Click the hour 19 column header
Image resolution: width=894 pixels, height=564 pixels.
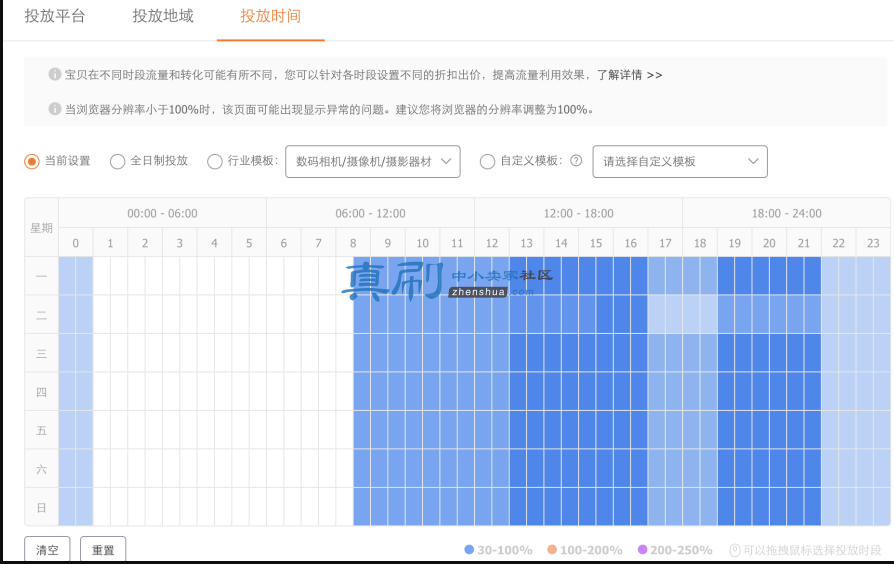[734, 243]
